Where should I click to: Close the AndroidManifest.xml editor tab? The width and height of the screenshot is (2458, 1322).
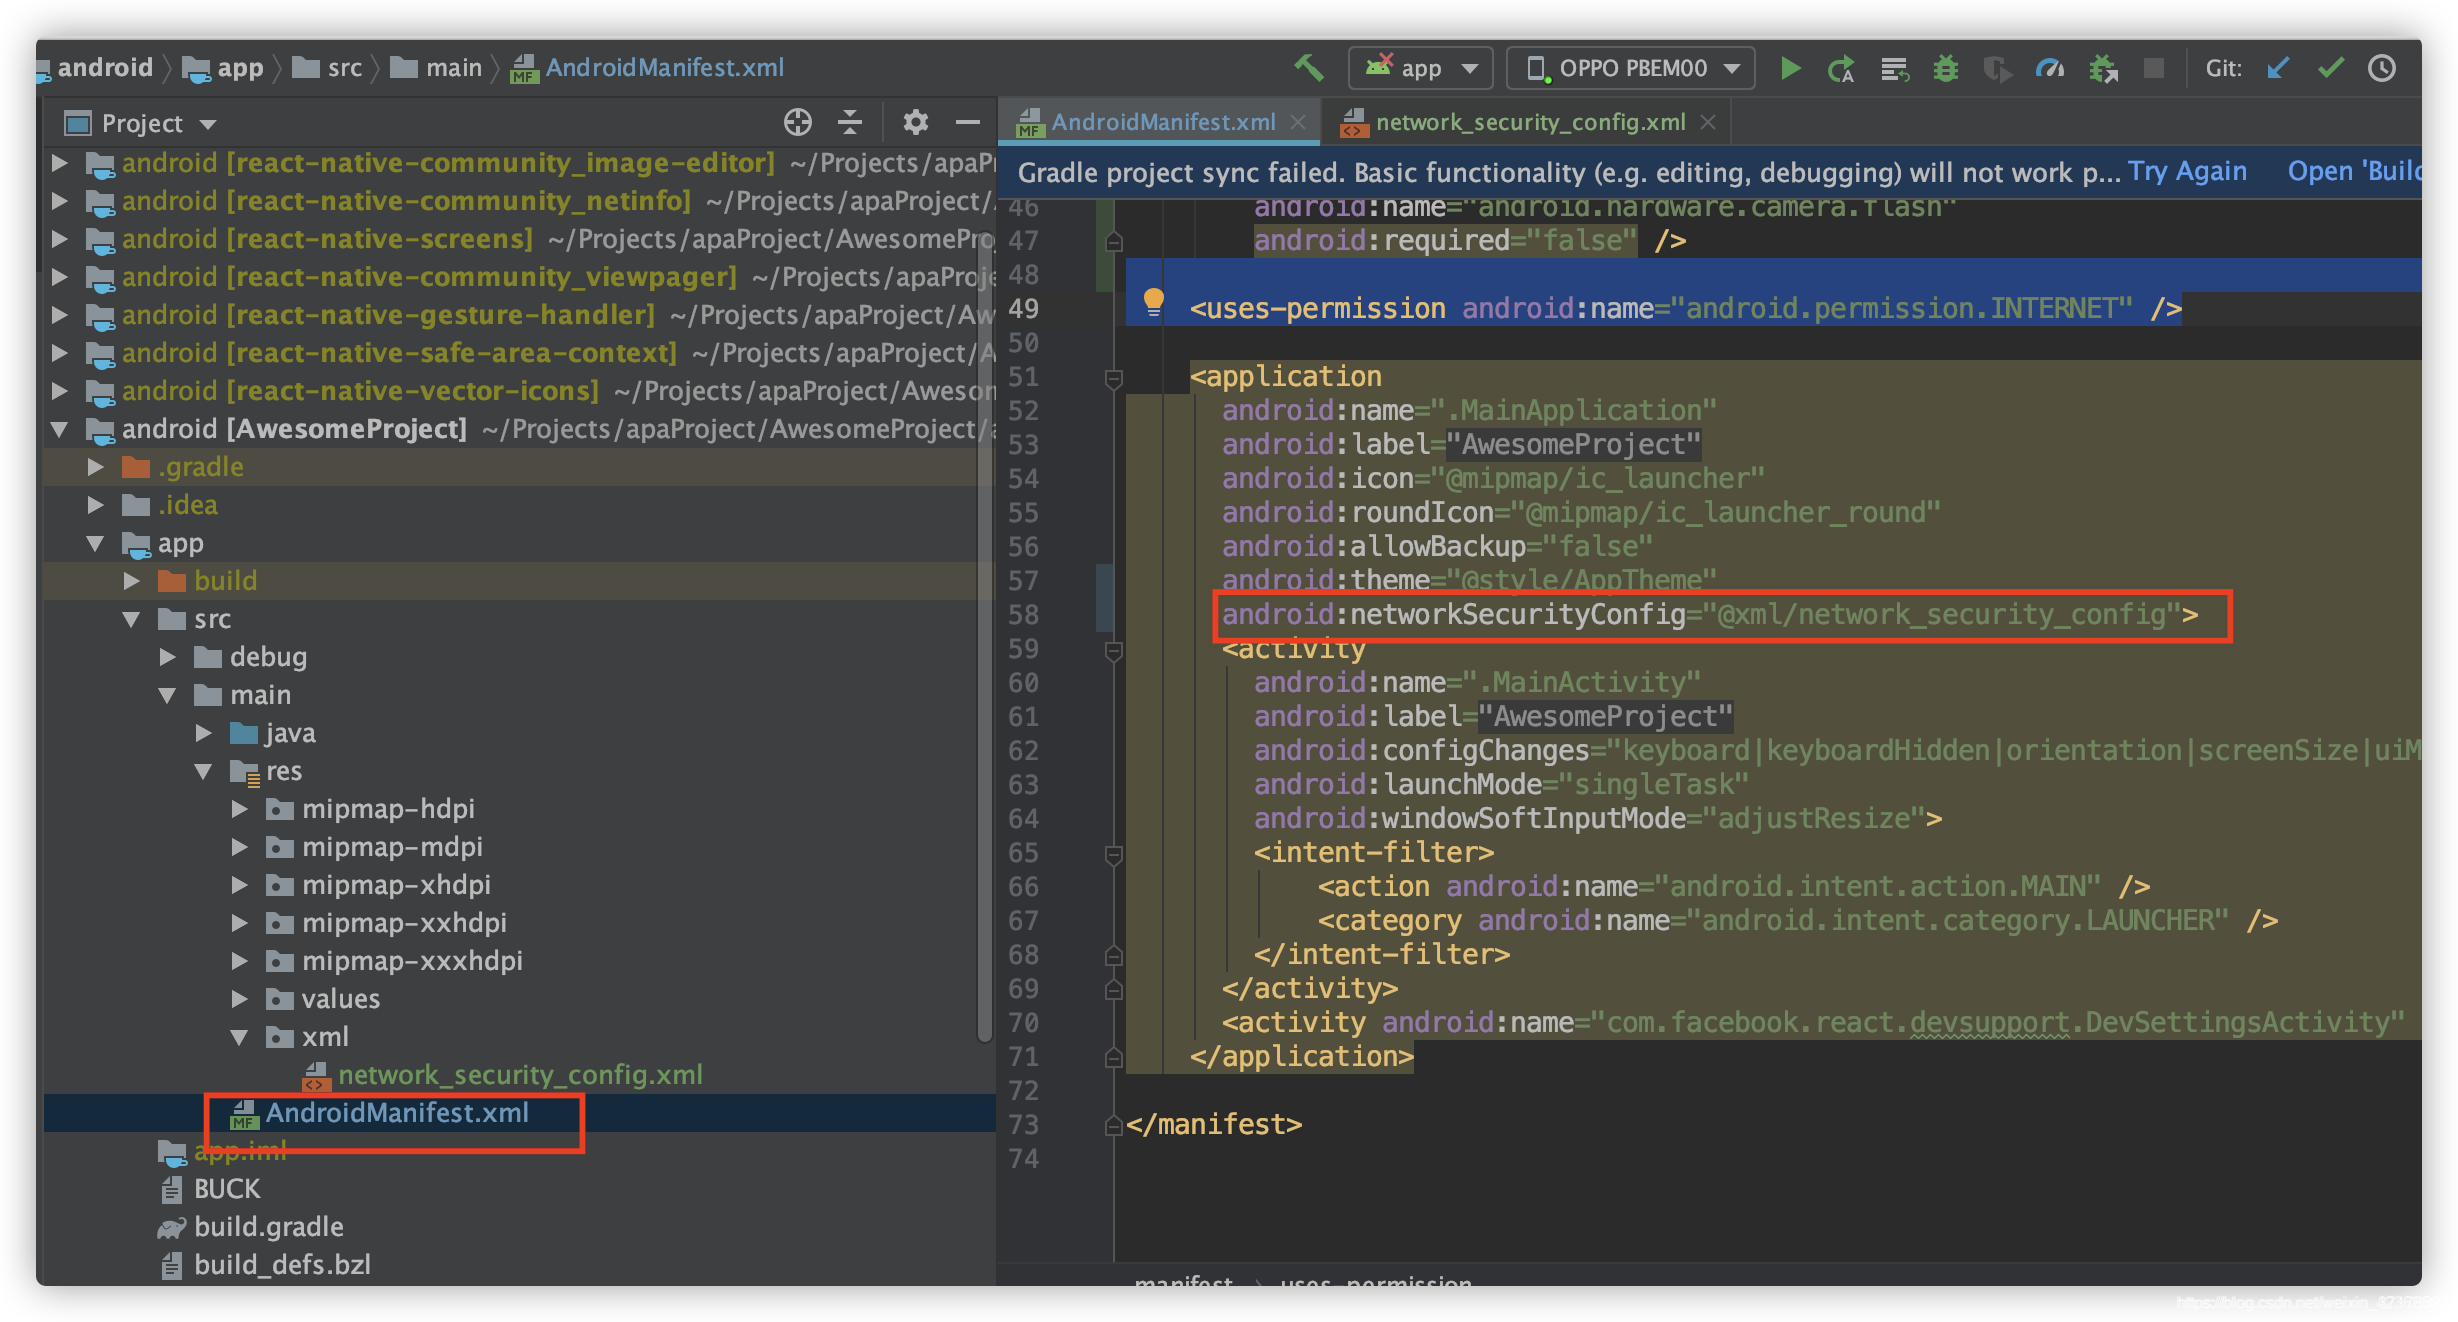tap(1298, 122)
